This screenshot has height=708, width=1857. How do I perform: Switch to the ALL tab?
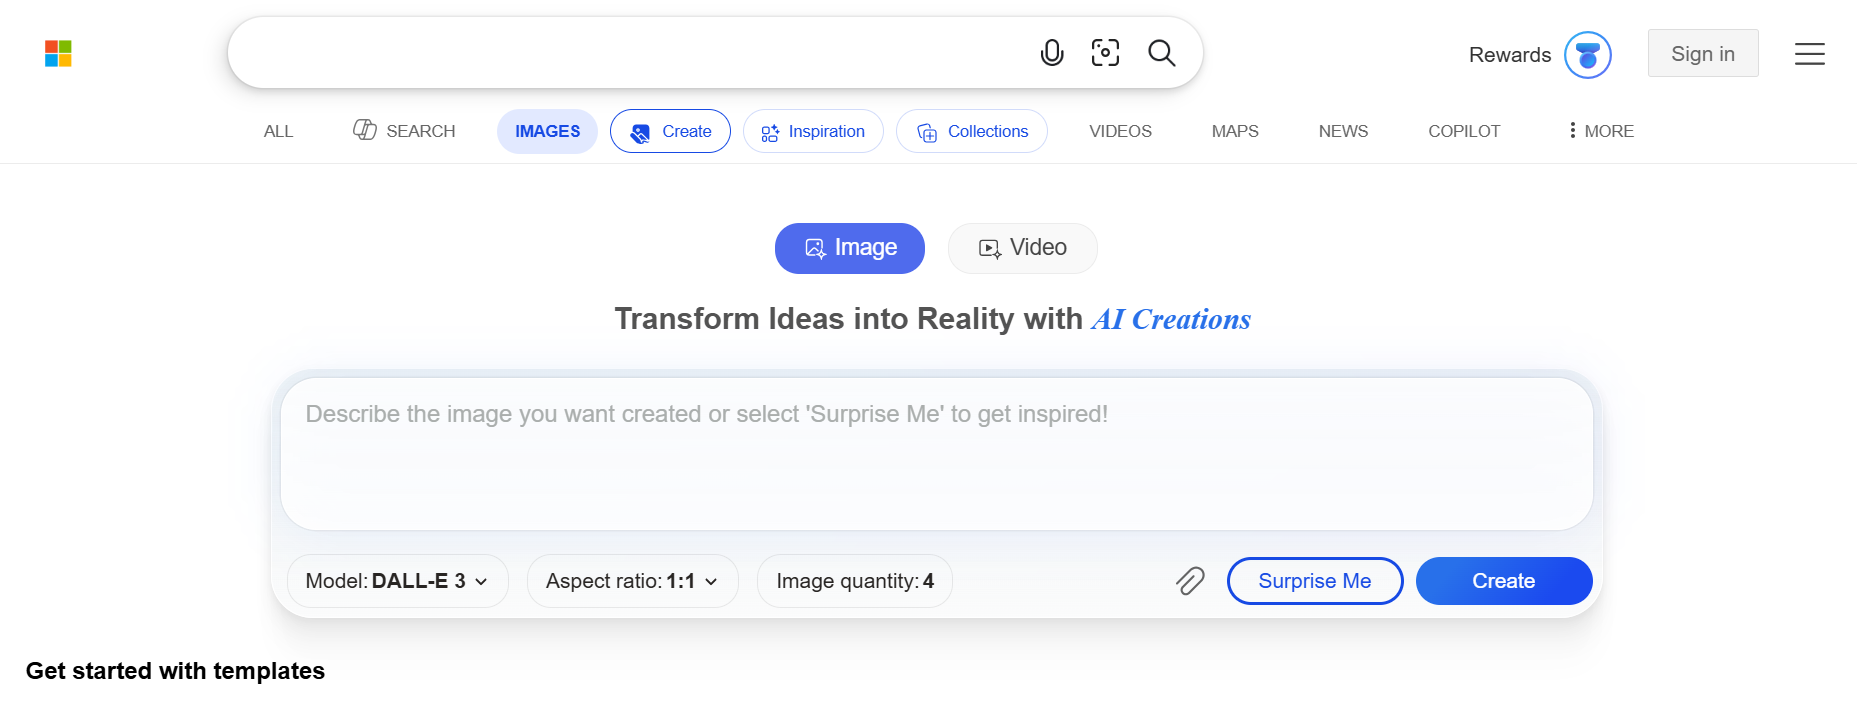[x=278, y=131]
